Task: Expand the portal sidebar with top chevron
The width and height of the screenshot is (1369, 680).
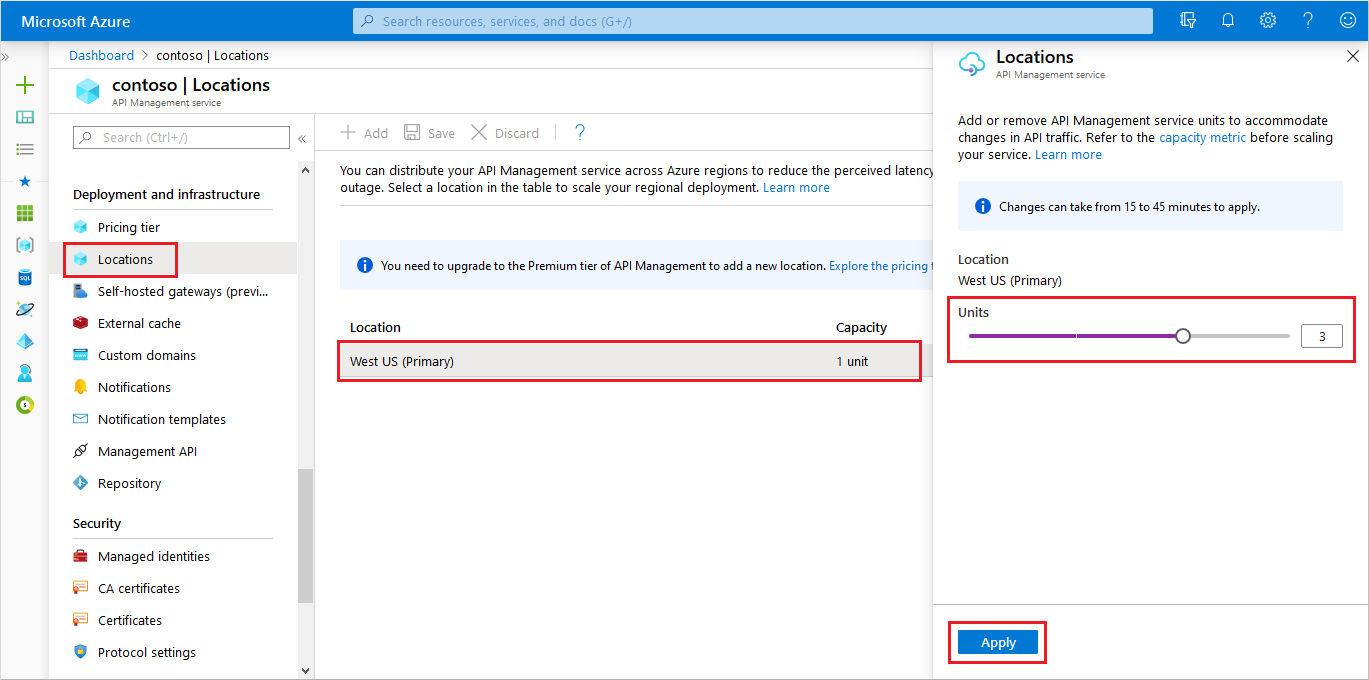Action: (x=7, y=57)
